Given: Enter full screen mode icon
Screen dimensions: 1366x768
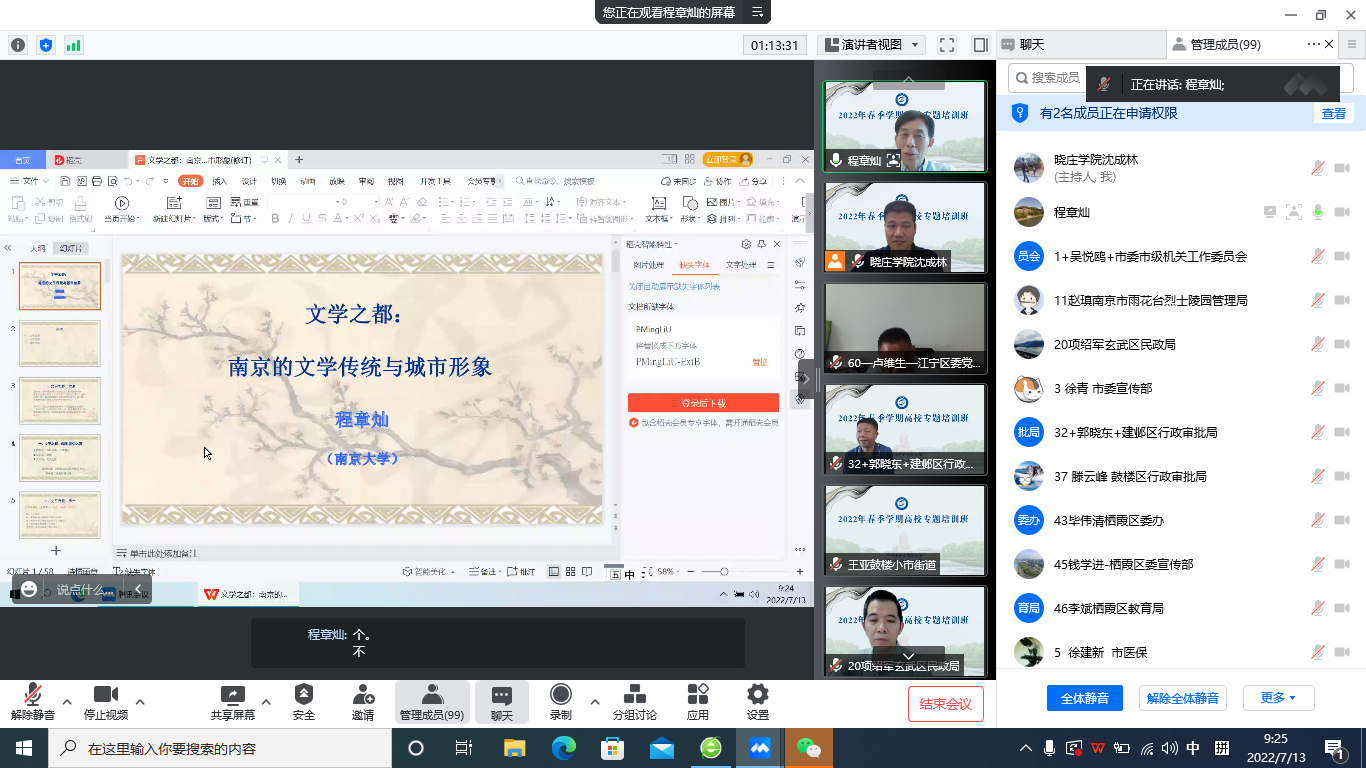Looking at the screenshot, I should point(947,45).
